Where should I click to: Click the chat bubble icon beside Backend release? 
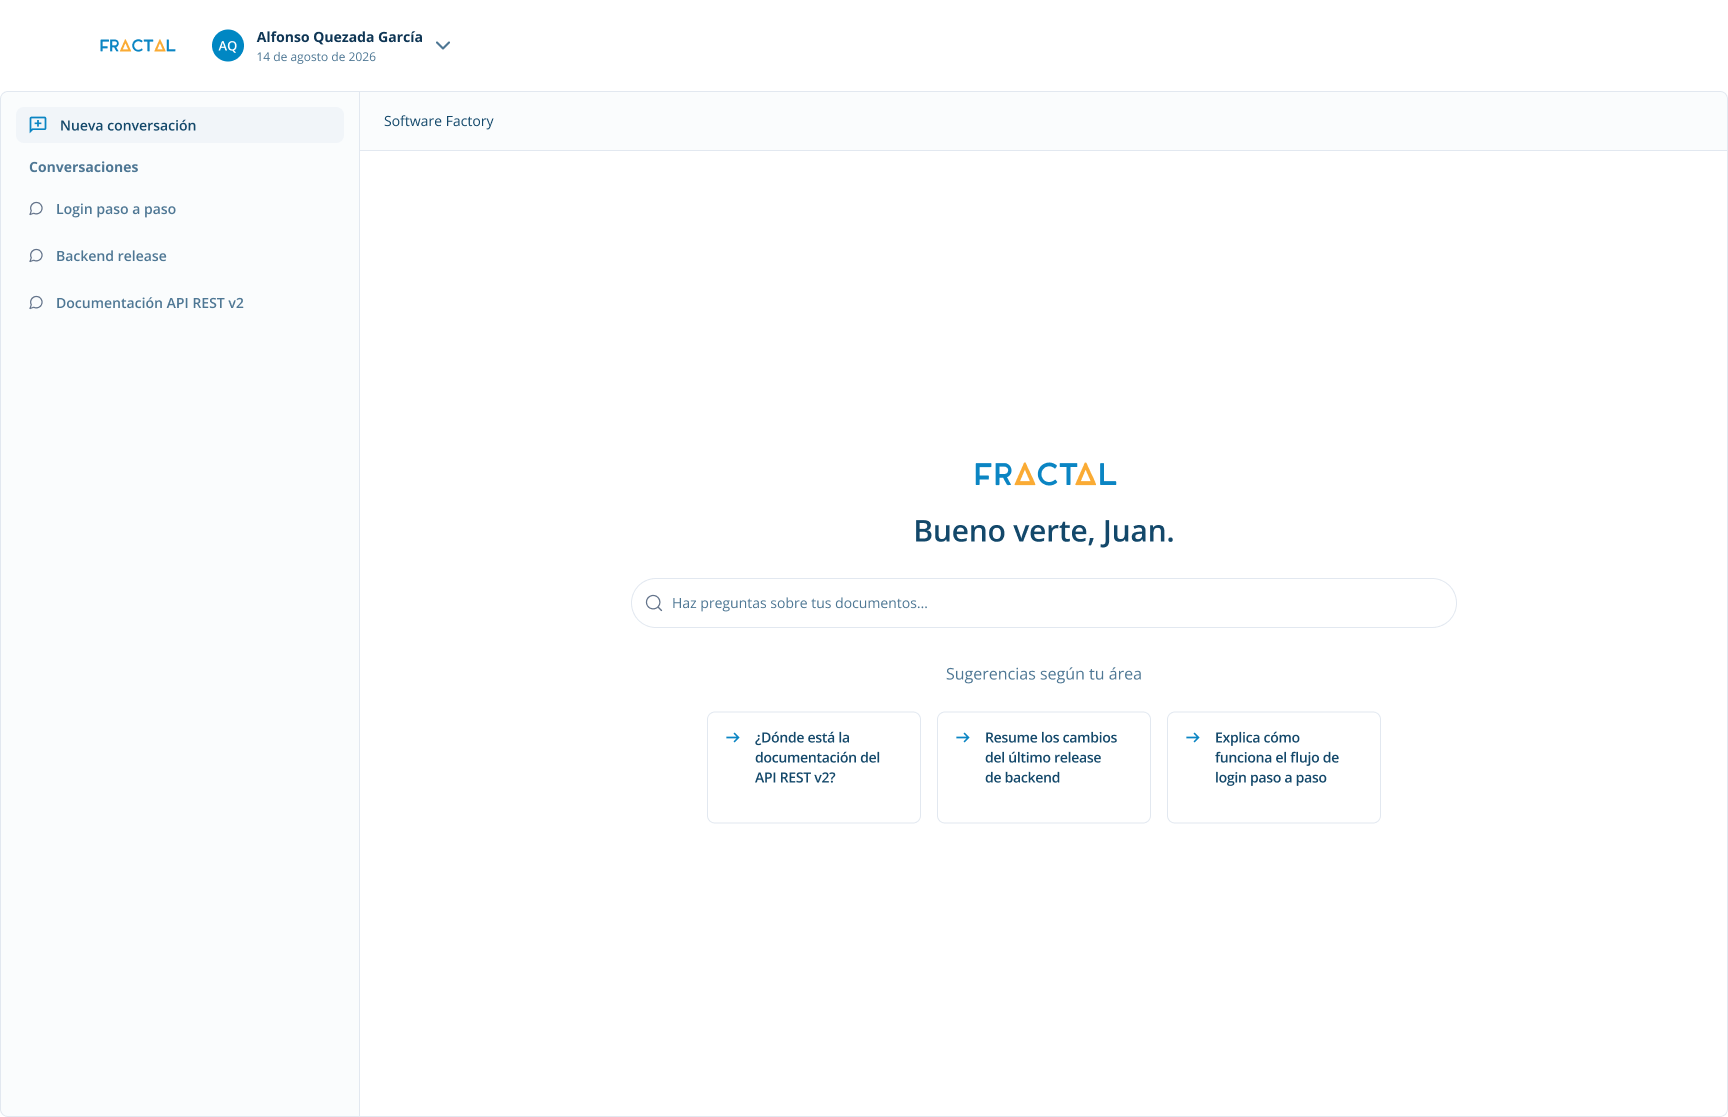coord(36,256)
